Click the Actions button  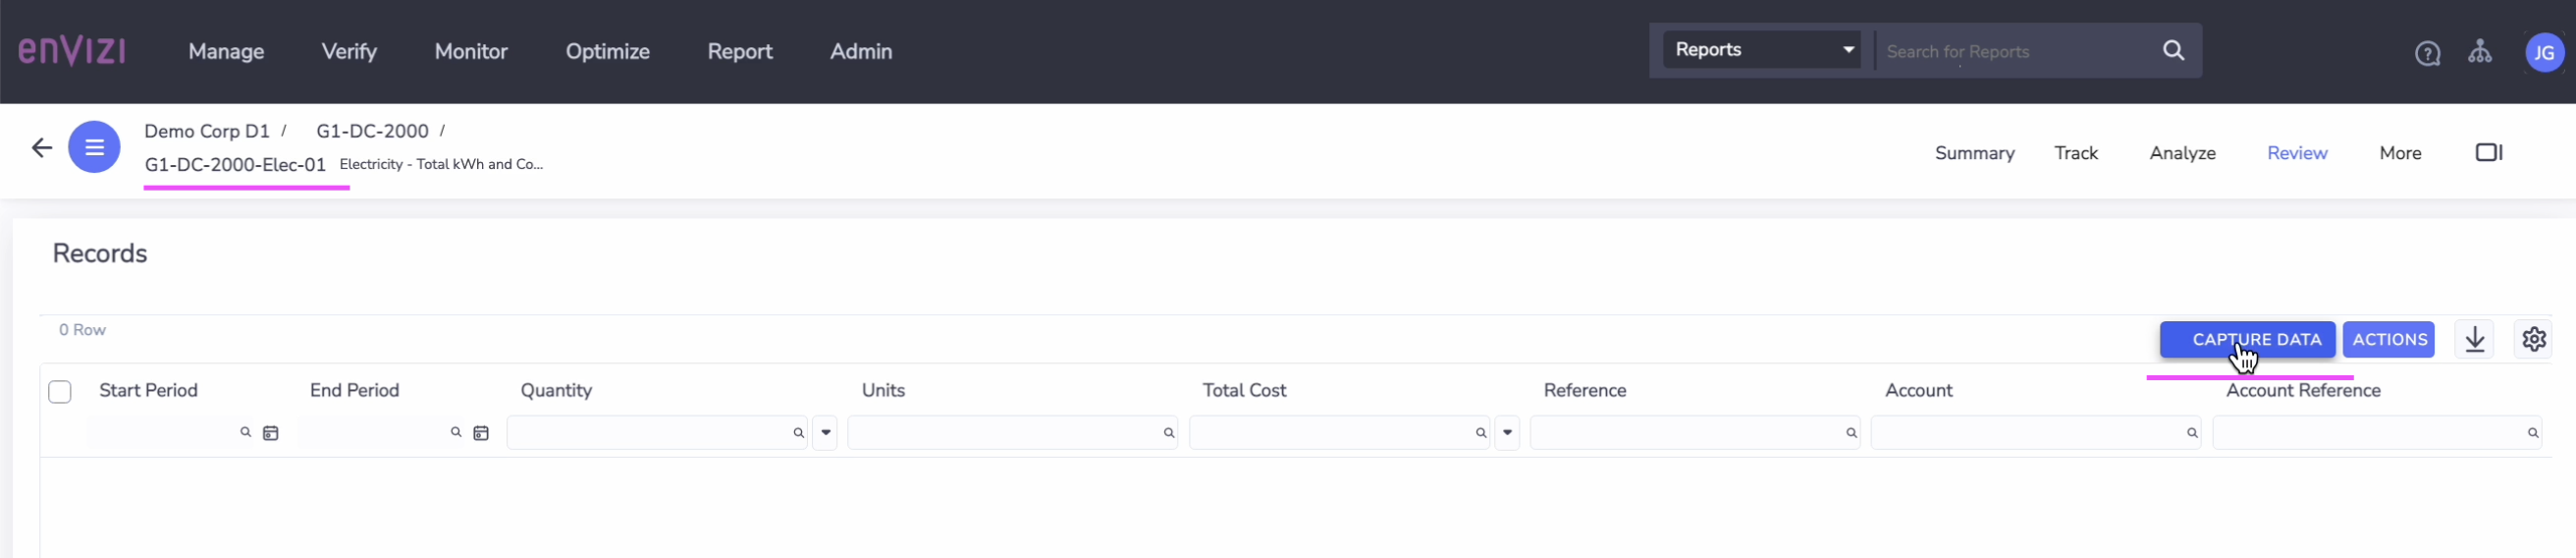[x=2388, y=339]
